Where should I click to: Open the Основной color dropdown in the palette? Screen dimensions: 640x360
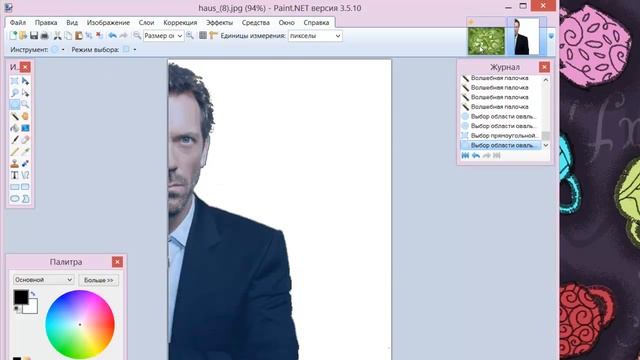(x=43, y=280)
